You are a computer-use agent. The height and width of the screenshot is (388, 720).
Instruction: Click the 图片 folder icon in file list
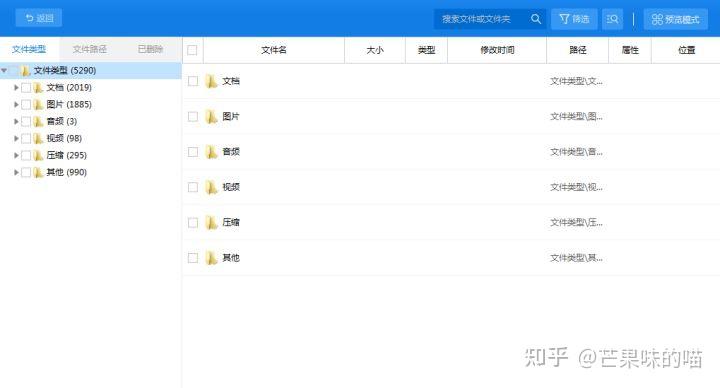211,117
